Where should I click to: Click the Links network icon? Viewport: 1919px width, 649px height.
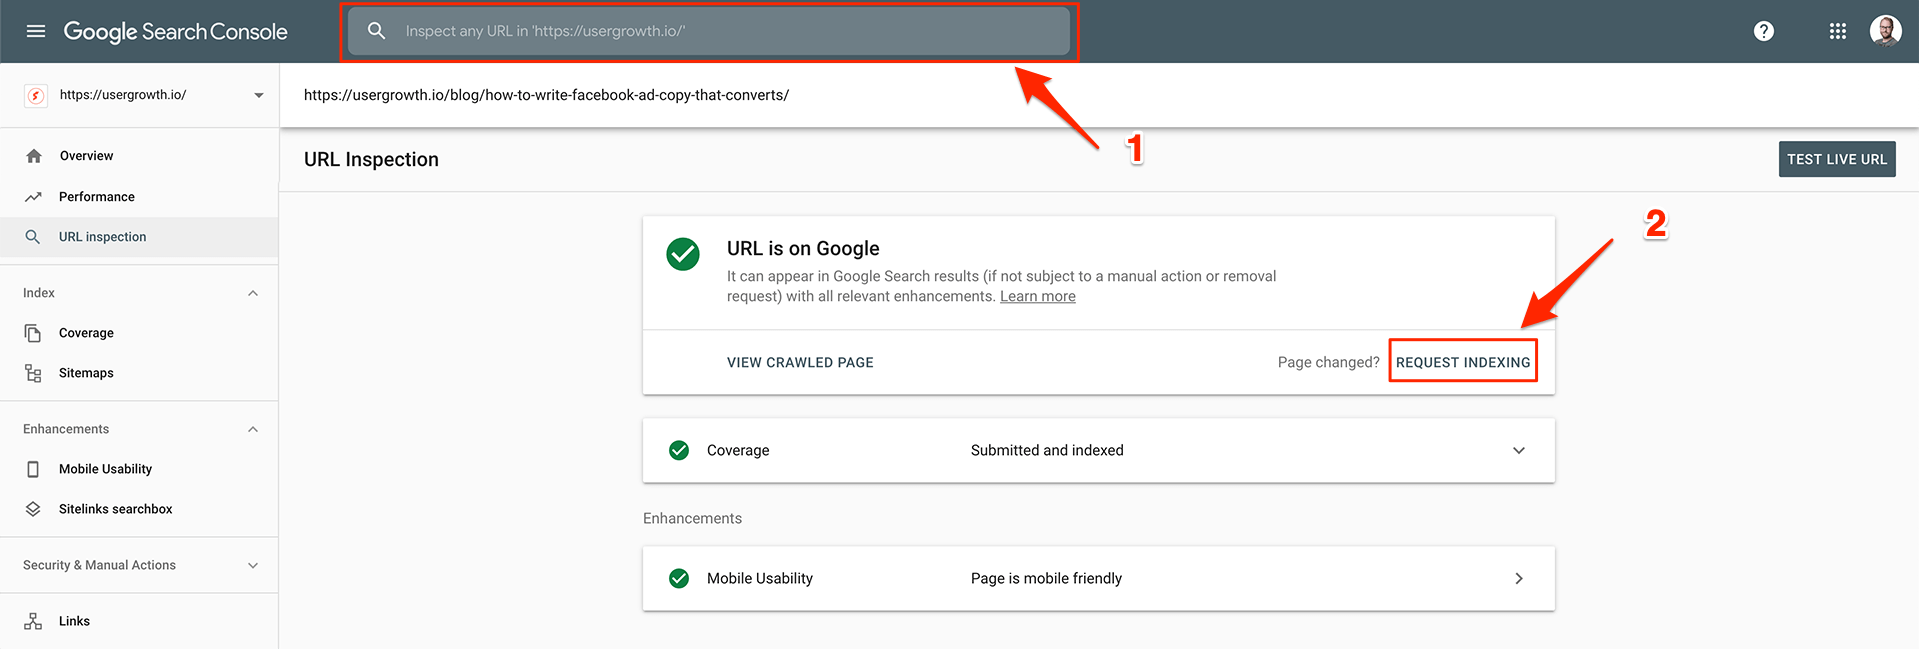(33, 621)
